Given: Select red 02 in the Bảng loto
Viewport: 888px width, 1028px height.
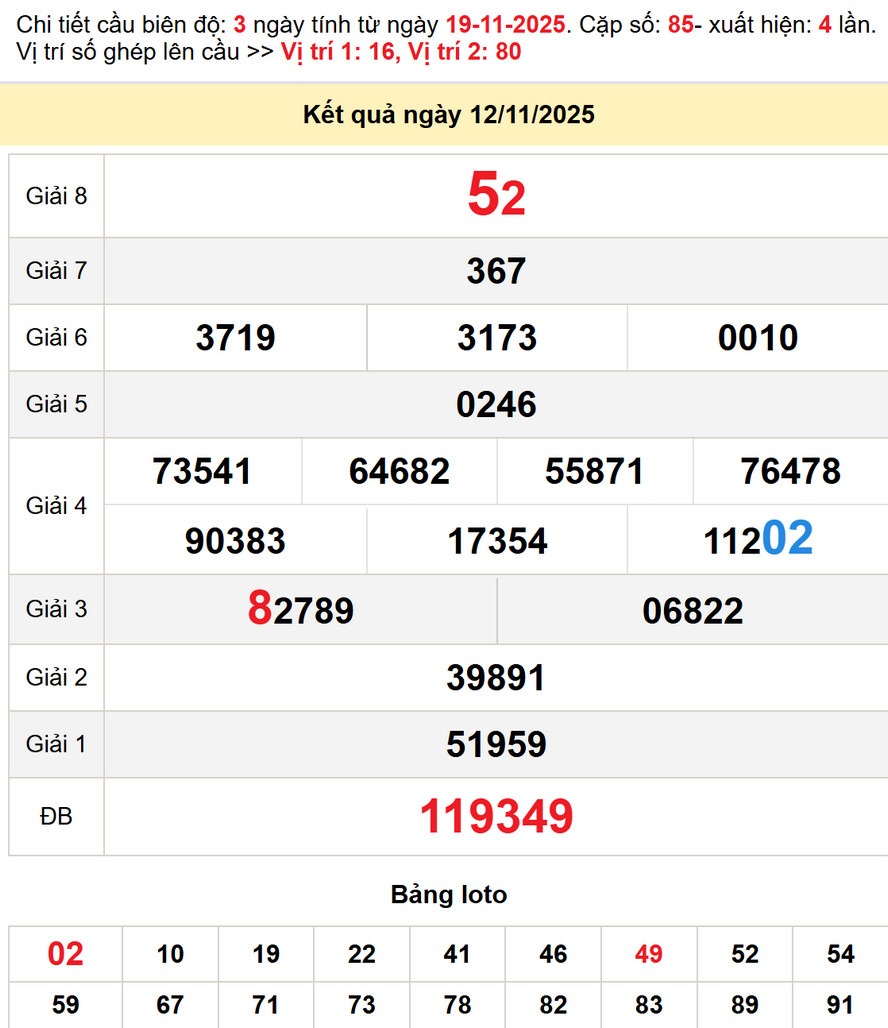Looking at the screenshot, I should [66, 954].
